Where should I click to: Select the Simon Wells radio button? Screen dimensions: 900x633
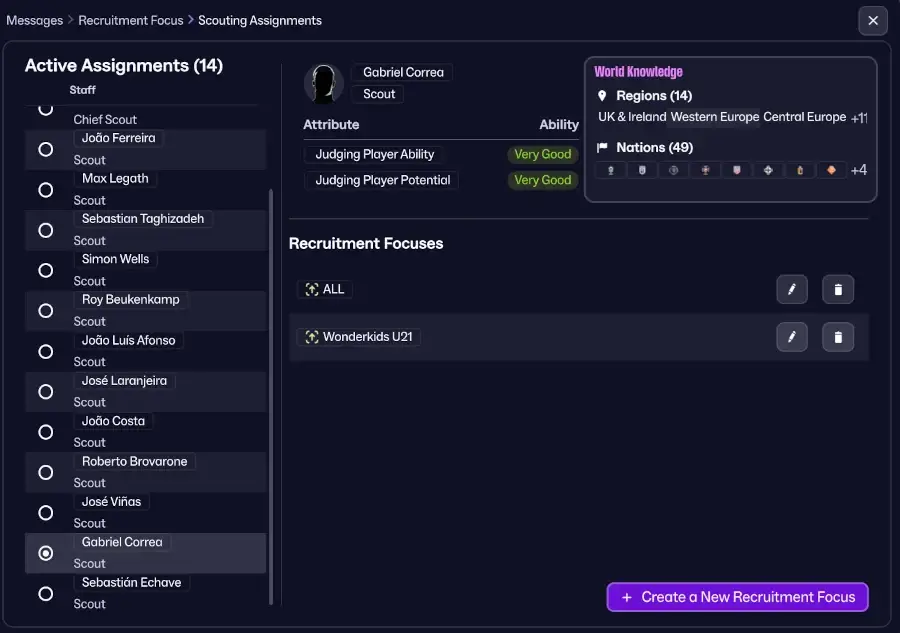(x=45, y=270)
